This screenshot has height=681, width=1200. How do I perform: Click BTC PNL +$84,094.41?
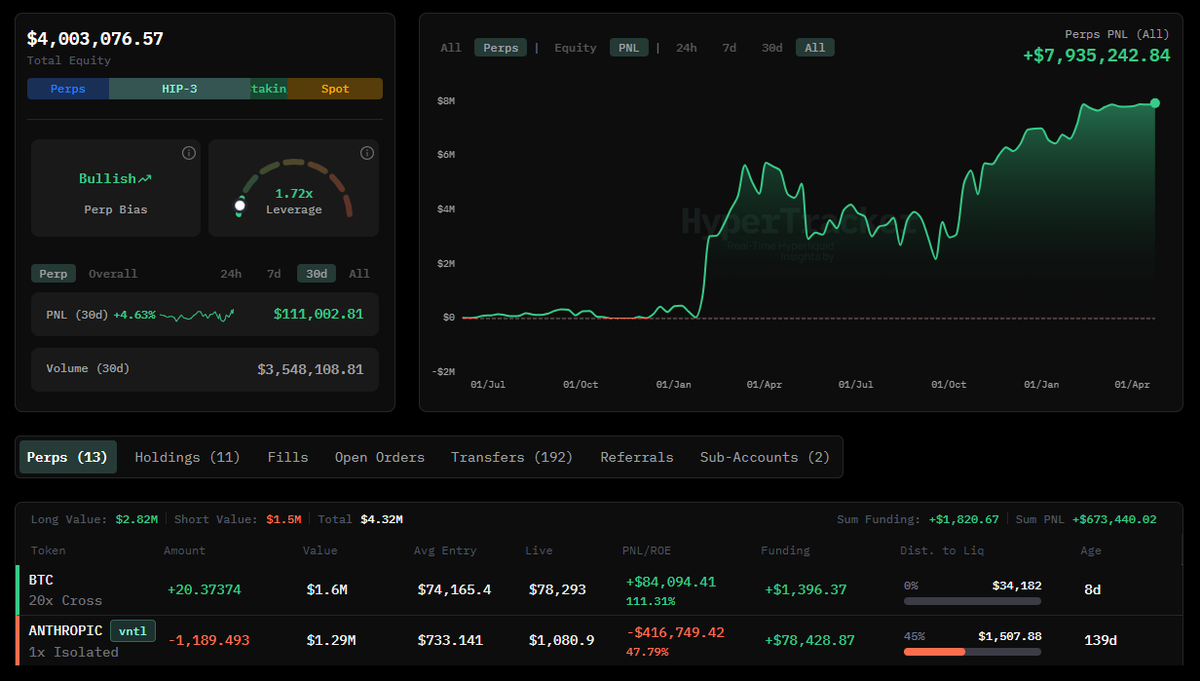click(x=671, y=582)
